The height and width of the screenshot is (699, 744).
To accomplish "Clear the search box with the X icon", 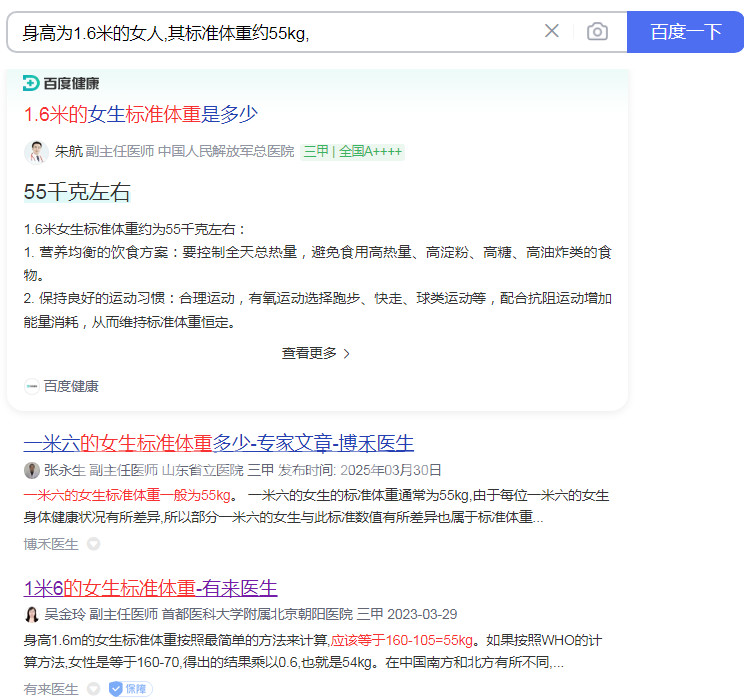I will tap(551, 31).
